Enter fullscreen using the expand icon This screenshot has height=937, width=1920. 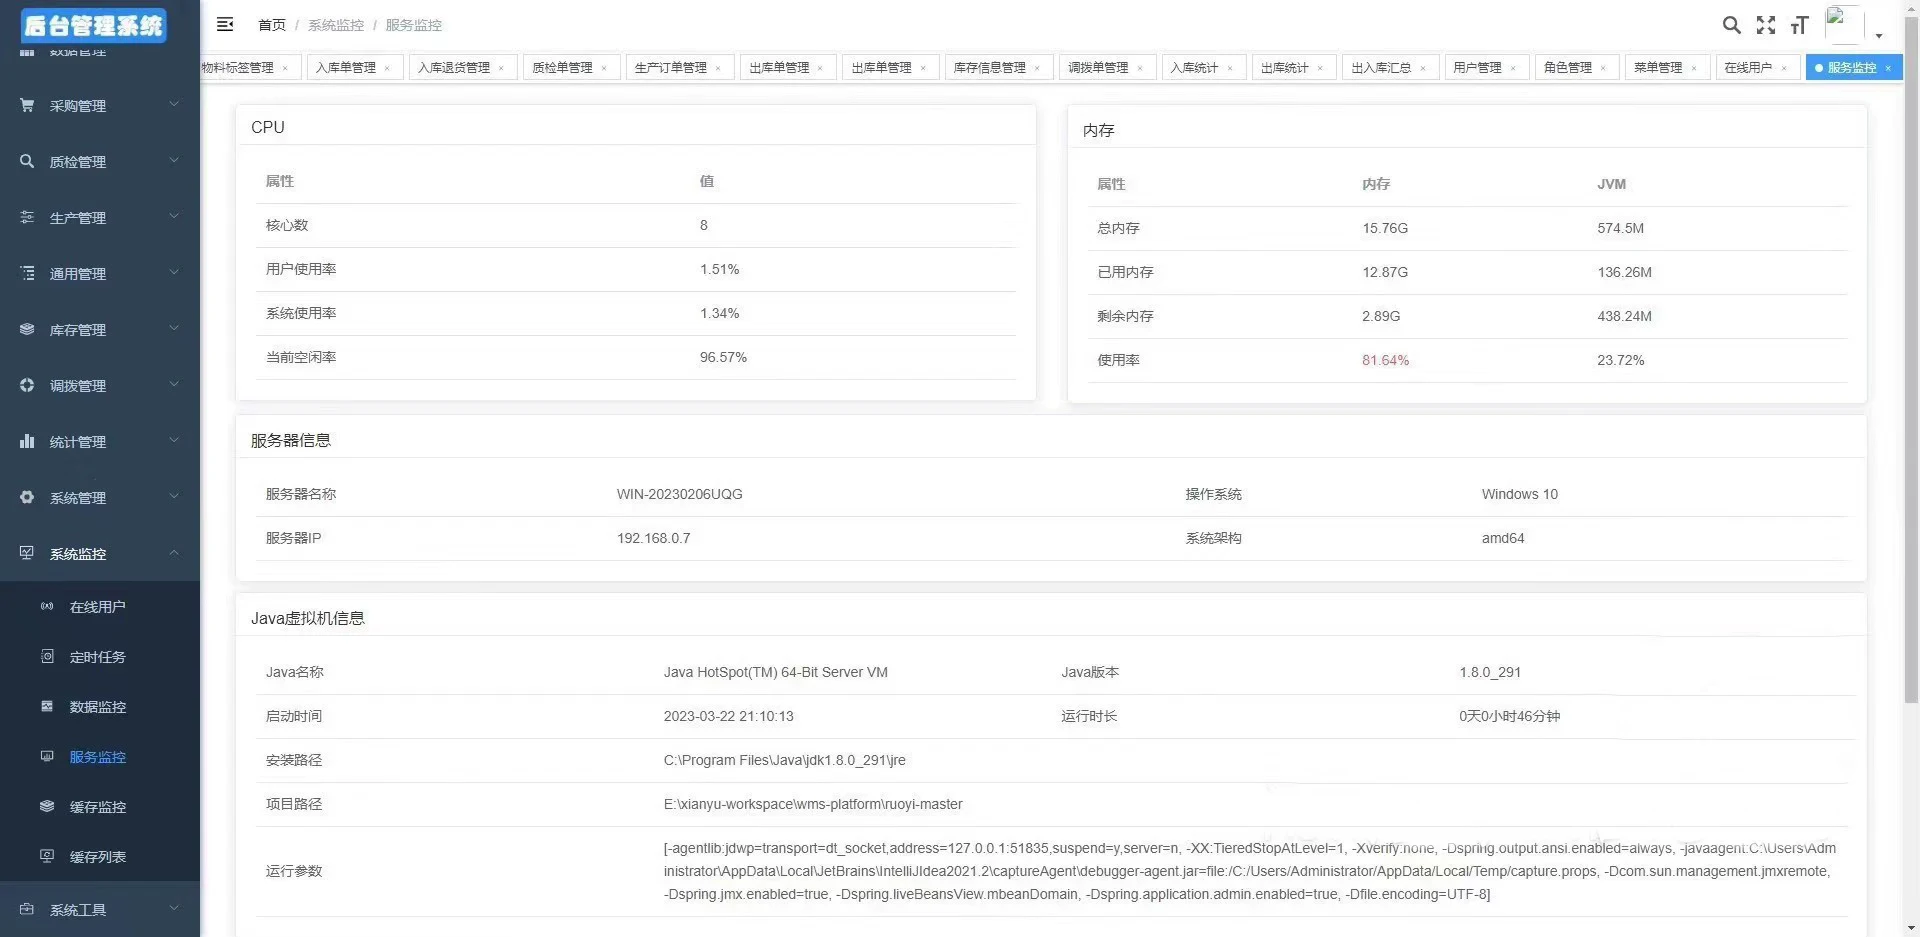(1766, 25)
